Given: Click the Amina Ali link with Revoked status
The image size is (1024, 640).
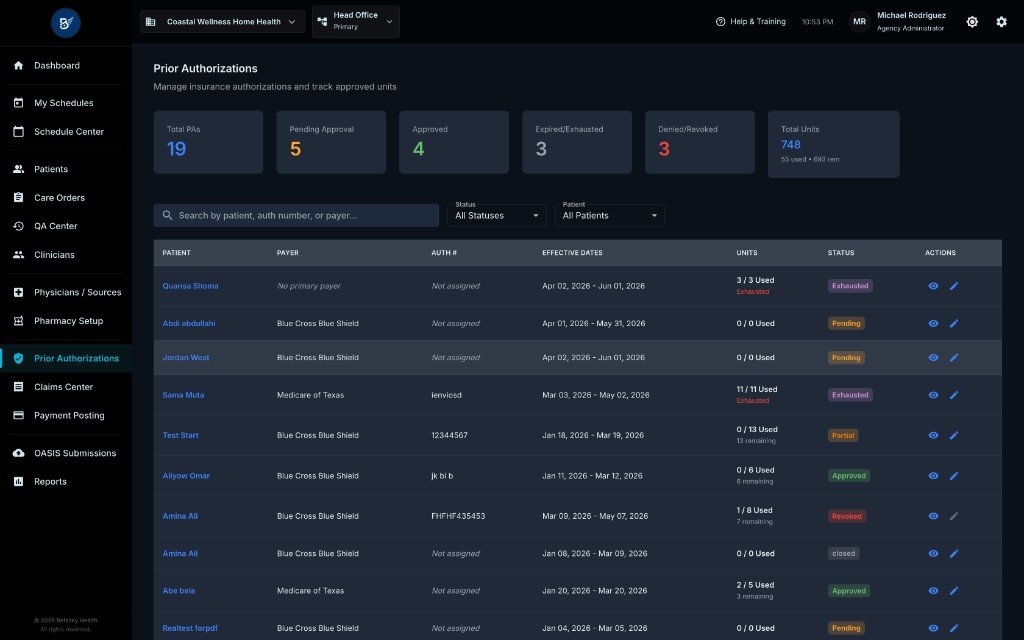Looking at the screenshot, I should [x=180, y=516].
